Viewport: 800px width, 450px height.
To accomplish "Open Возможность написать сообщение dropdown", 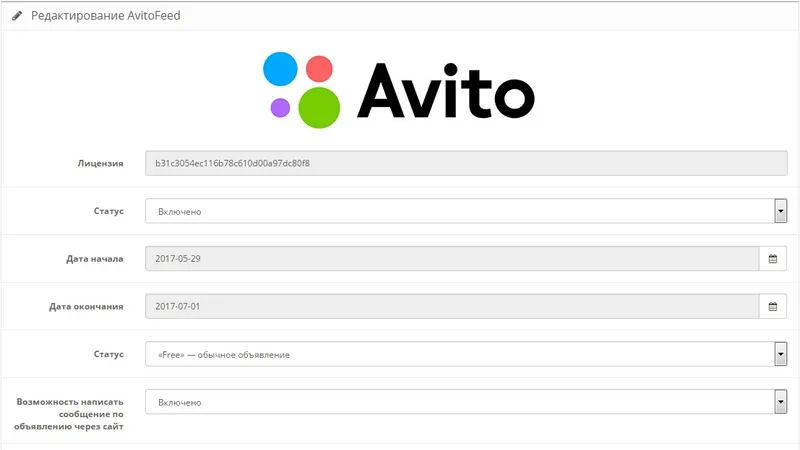I will pos(466,402).
